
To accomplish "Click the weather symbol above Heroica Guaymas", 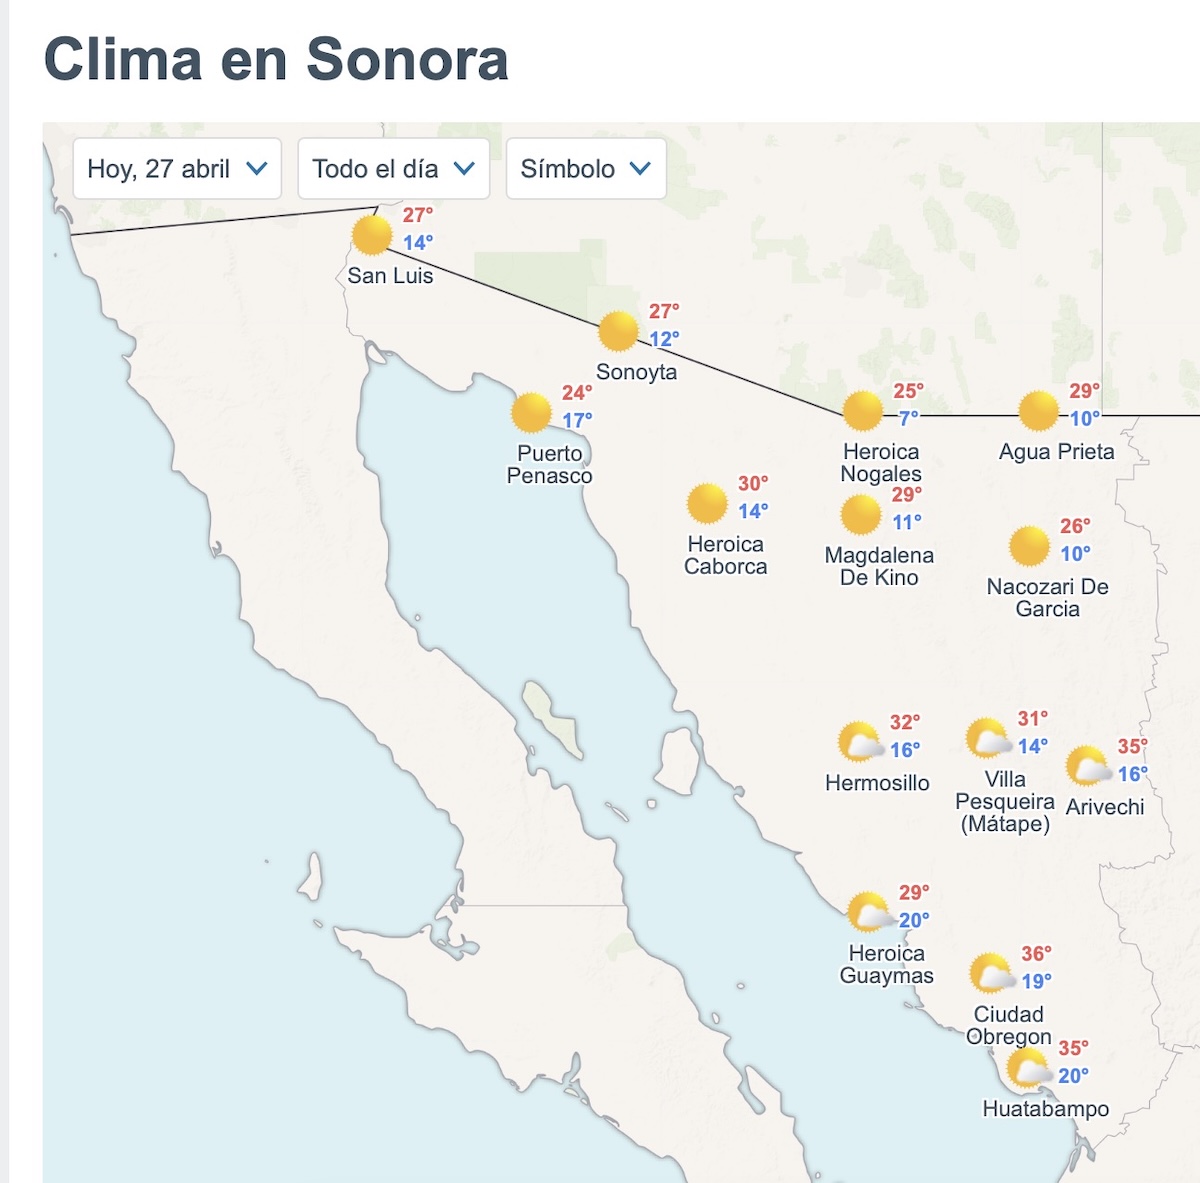I will 868,910.
